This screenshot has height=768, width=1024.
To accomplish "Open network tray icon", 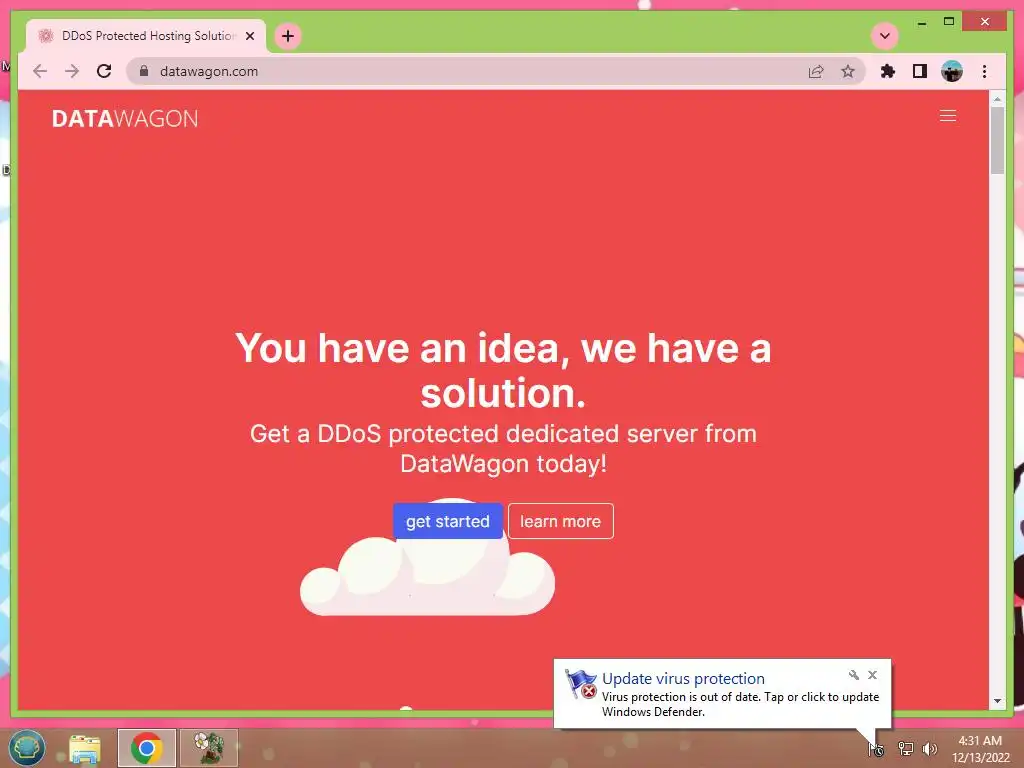I will tap(905, 749).
